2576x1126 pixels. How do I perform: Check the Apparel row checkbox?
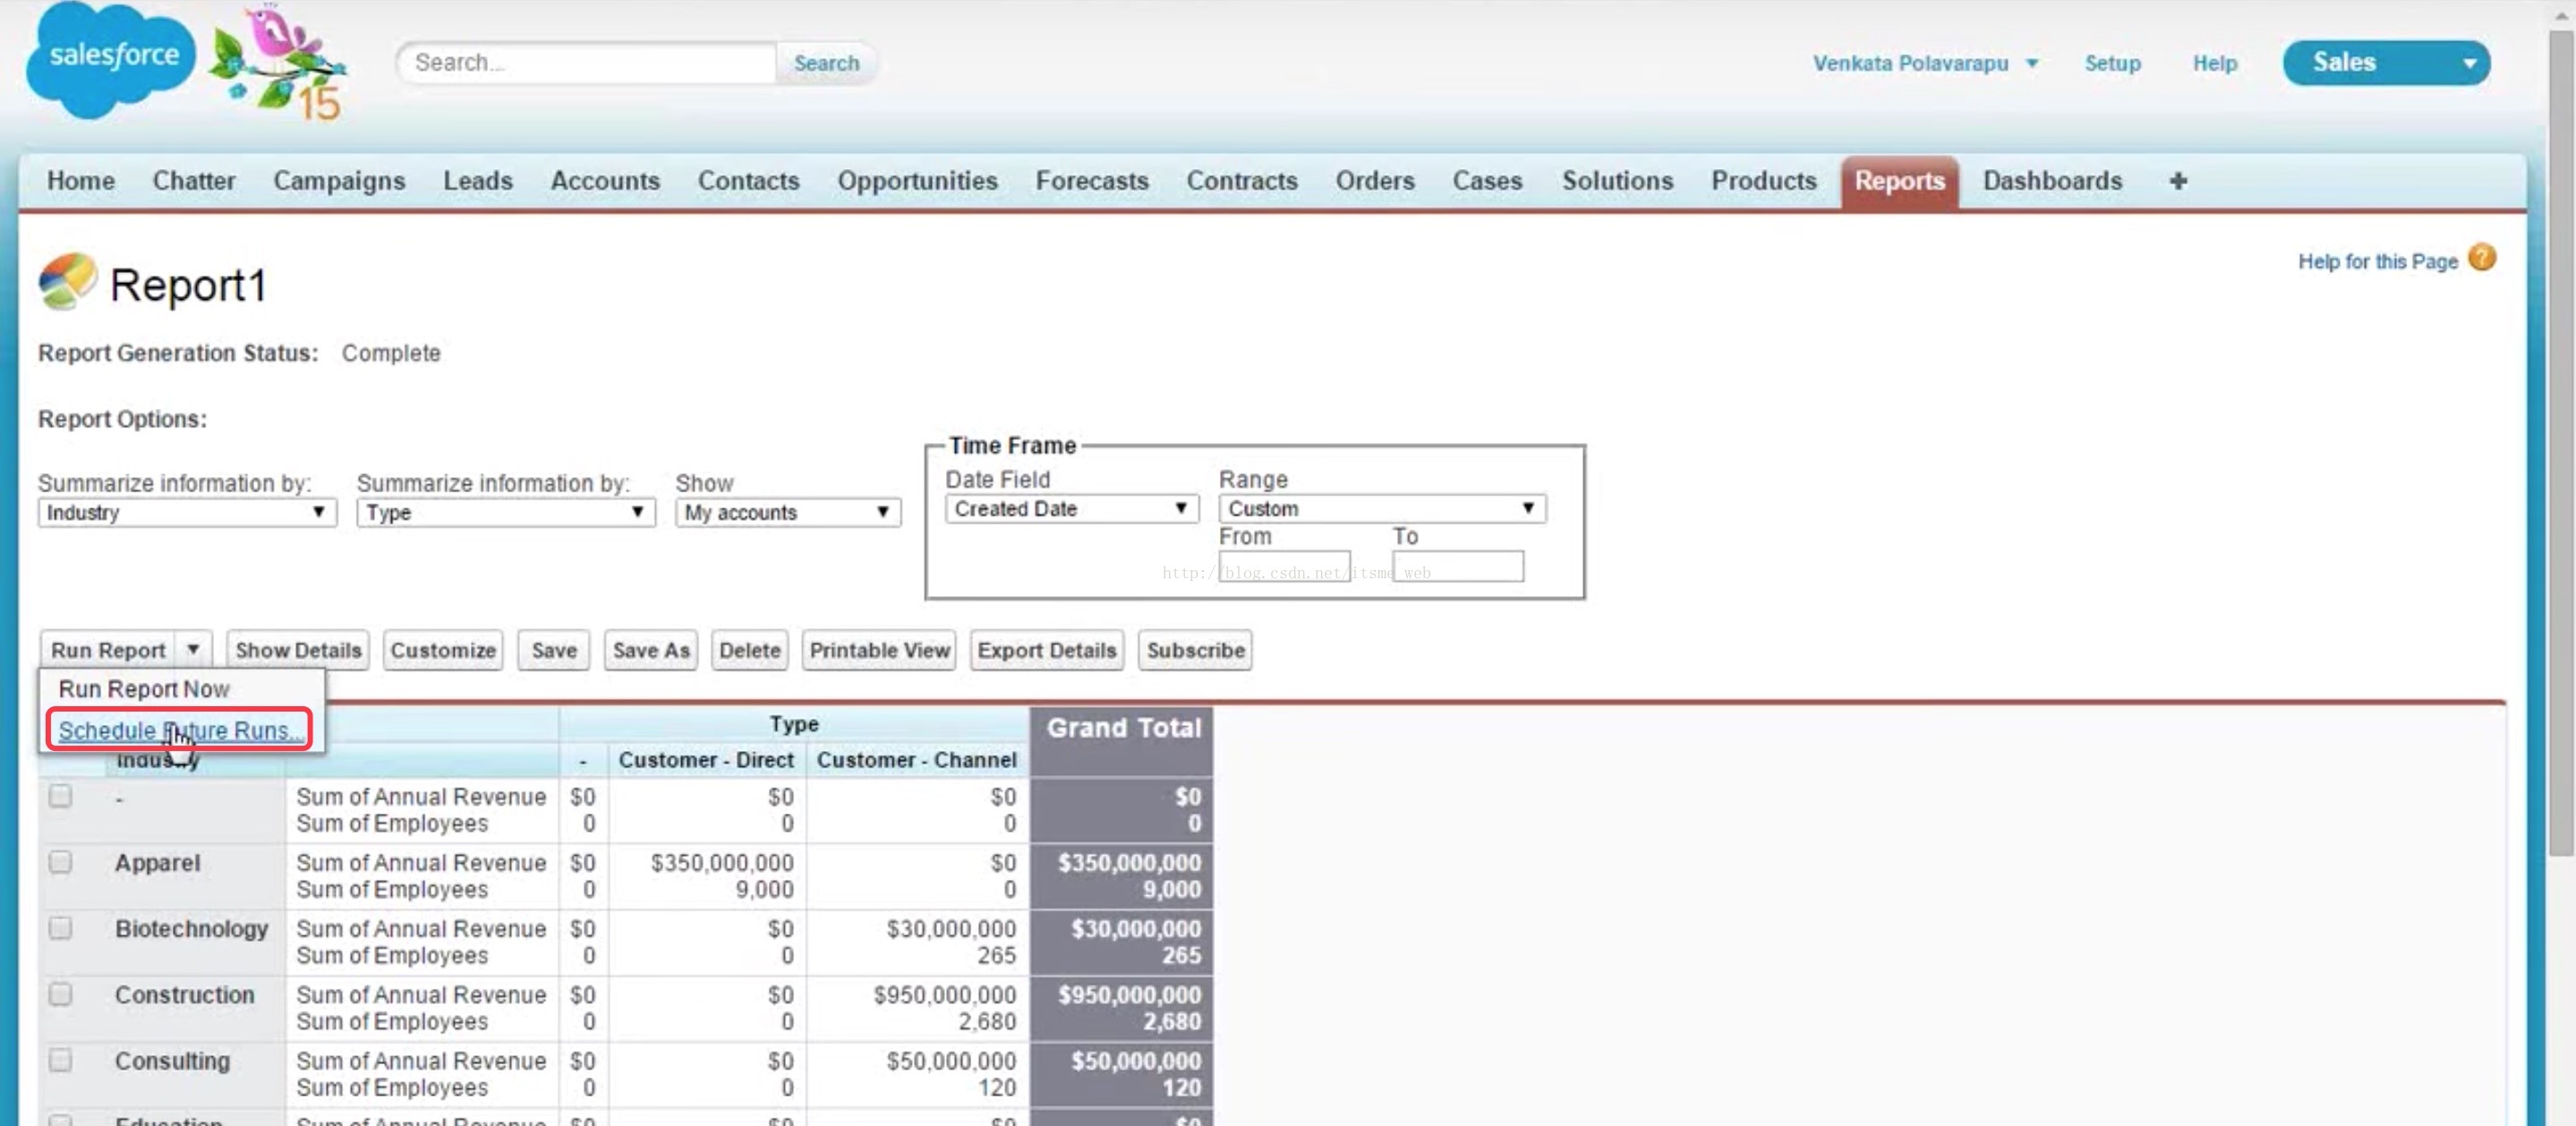pyautogui.click(x=61, y=862)
